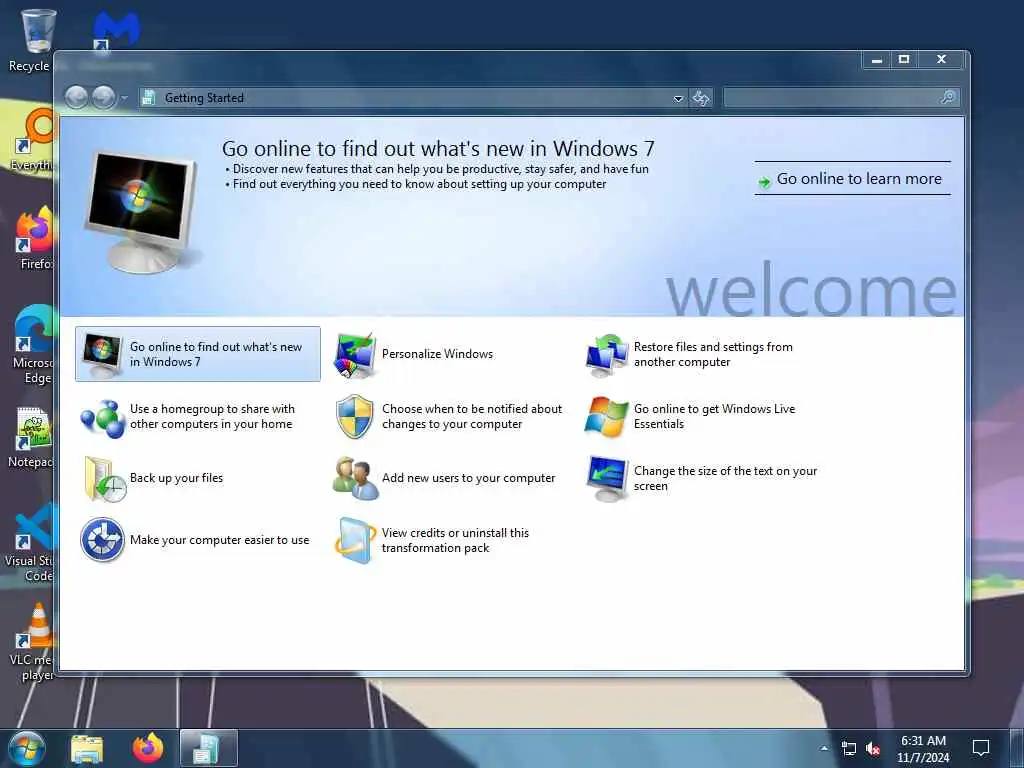1024x768 pixels.
Task: Select 'Go online to find out what's new' item
Action: (x=198, y=354)
